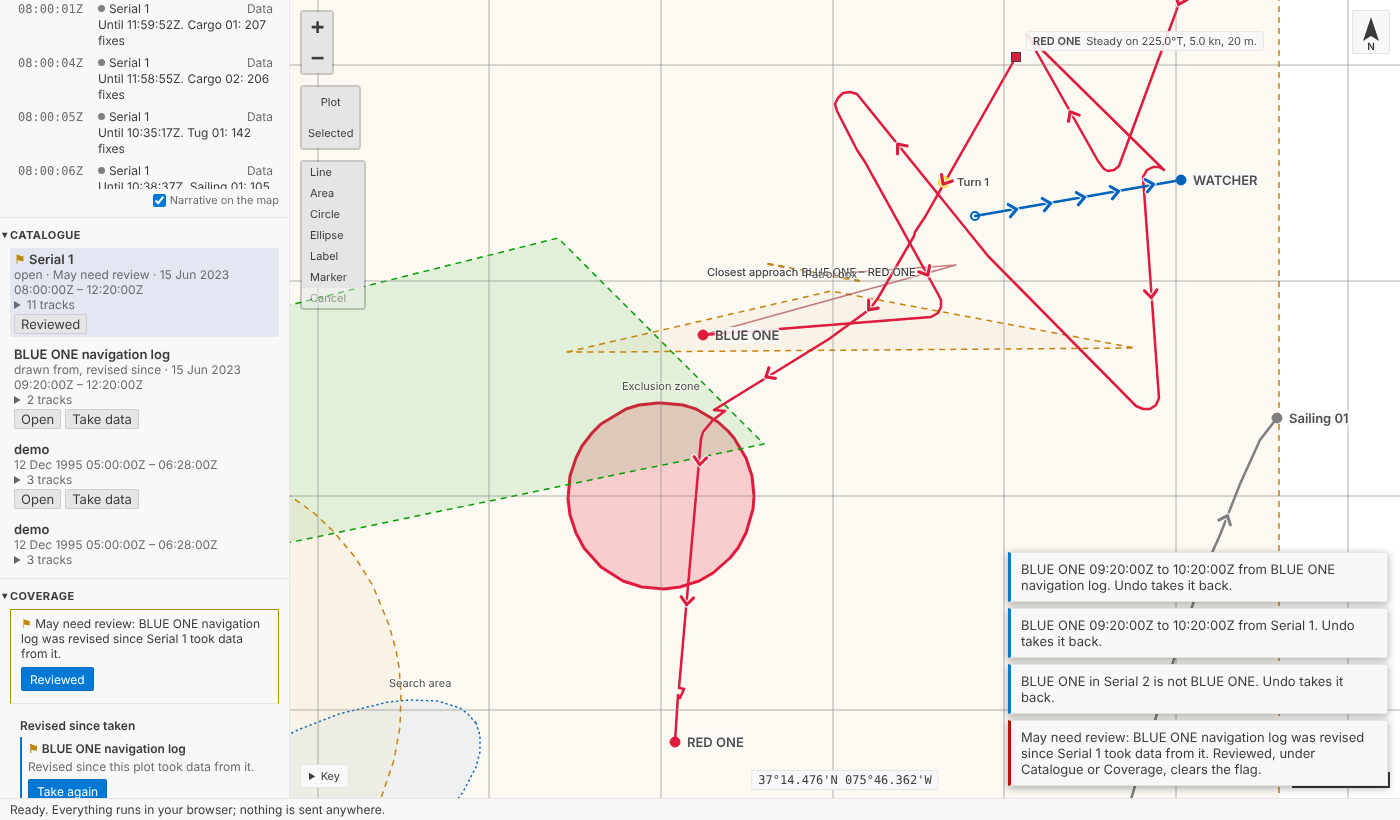Click the north arrow compass icon
The height and width of the screenshot is (820, 1400).
(x=1371, y=32)
